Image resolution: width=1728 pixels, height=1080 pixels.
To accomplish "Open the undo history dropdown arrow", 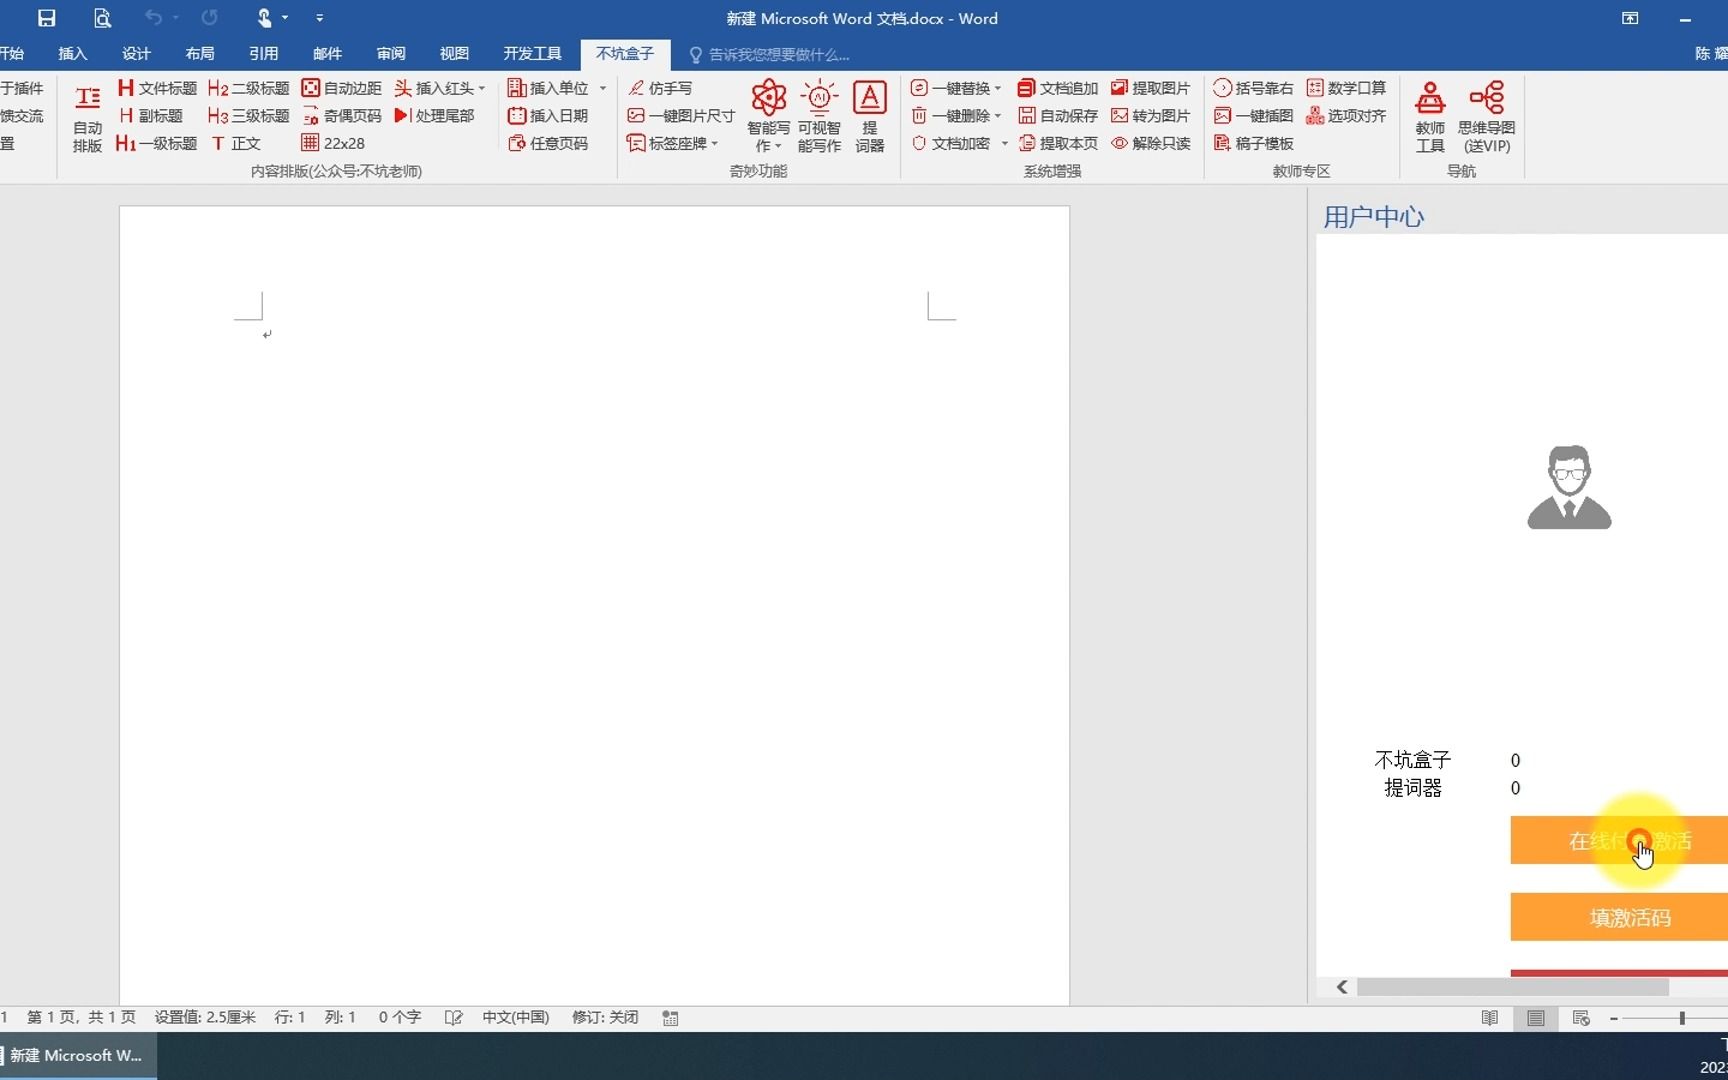I will click(176, 18).
